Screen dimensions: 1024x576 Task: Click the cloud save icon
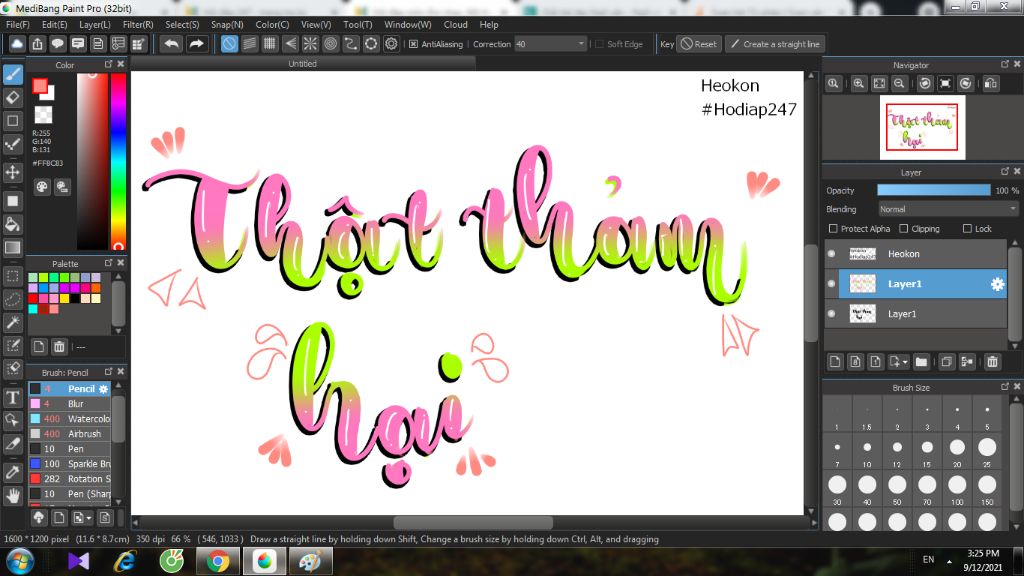point(17,44)
